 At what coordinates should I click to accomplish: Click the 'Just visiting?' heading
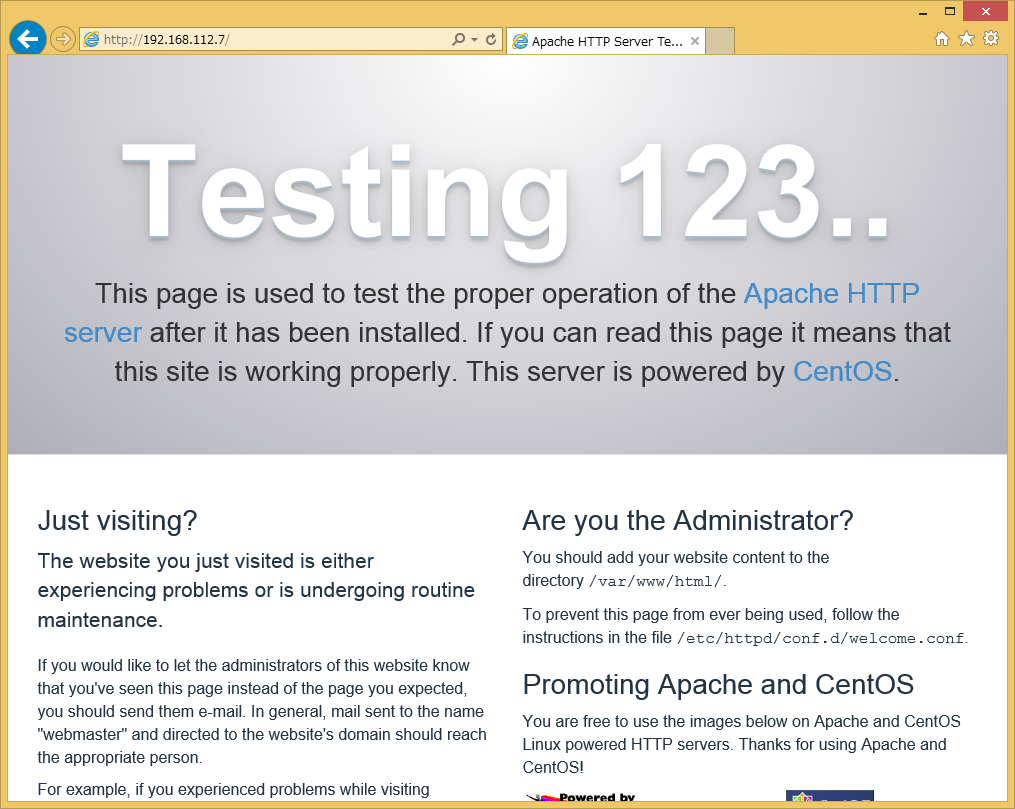point(117,520)
